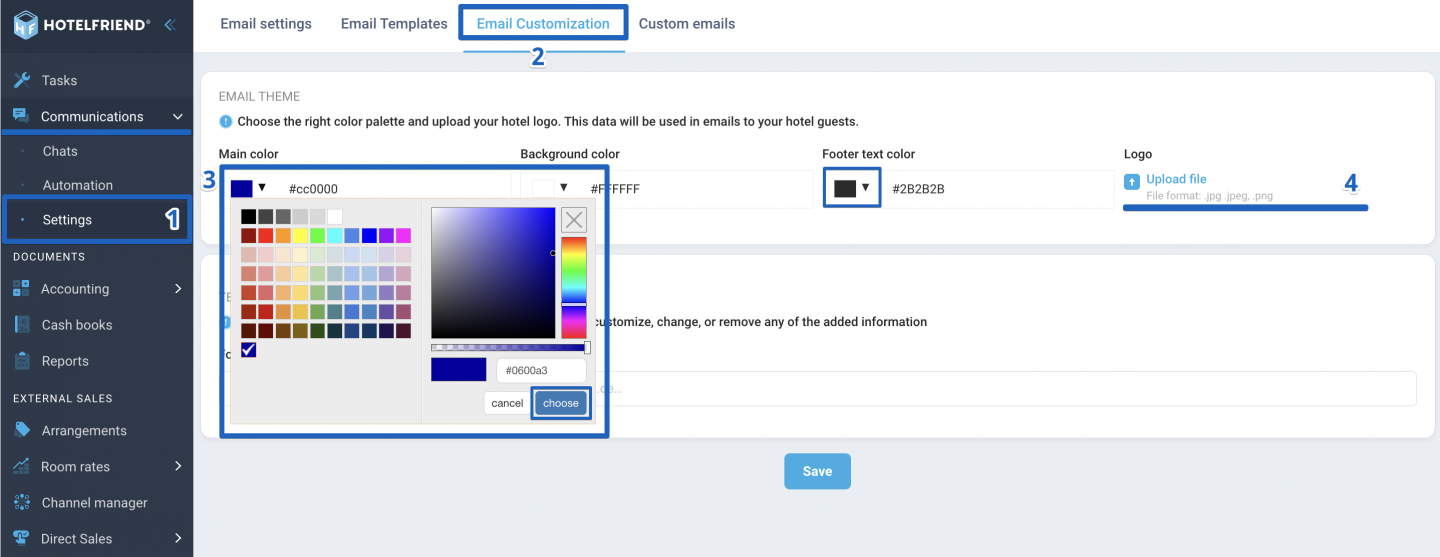Open Tasks via the wrench icon
The height and width of the screenshot is (557, 1440).
coord(22,80)
